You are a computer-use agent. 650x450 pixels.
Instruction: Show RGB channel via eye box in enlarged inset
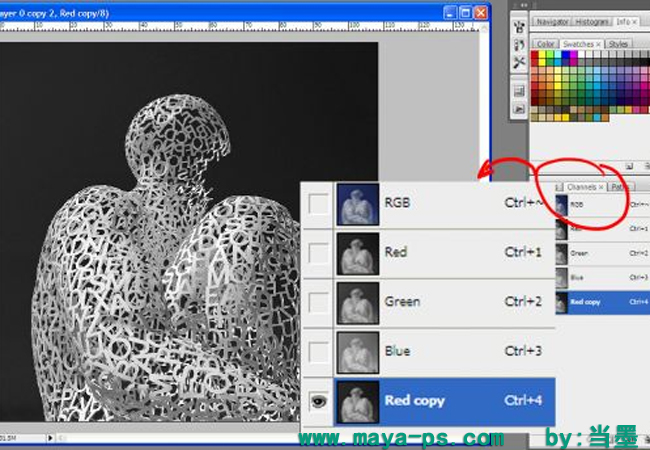(x=318, y=204)
